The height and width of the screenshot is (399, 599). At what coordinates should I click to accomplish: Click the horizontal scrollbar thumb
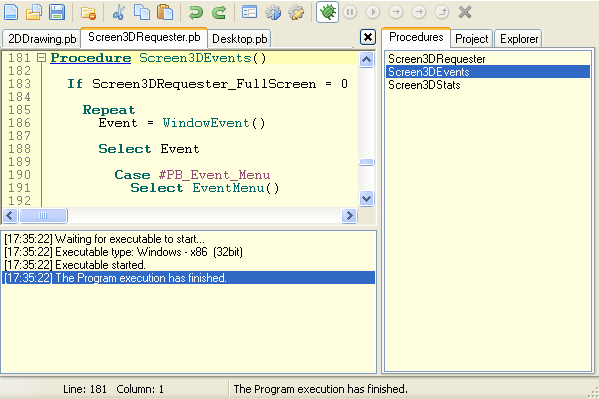(43, 216)
